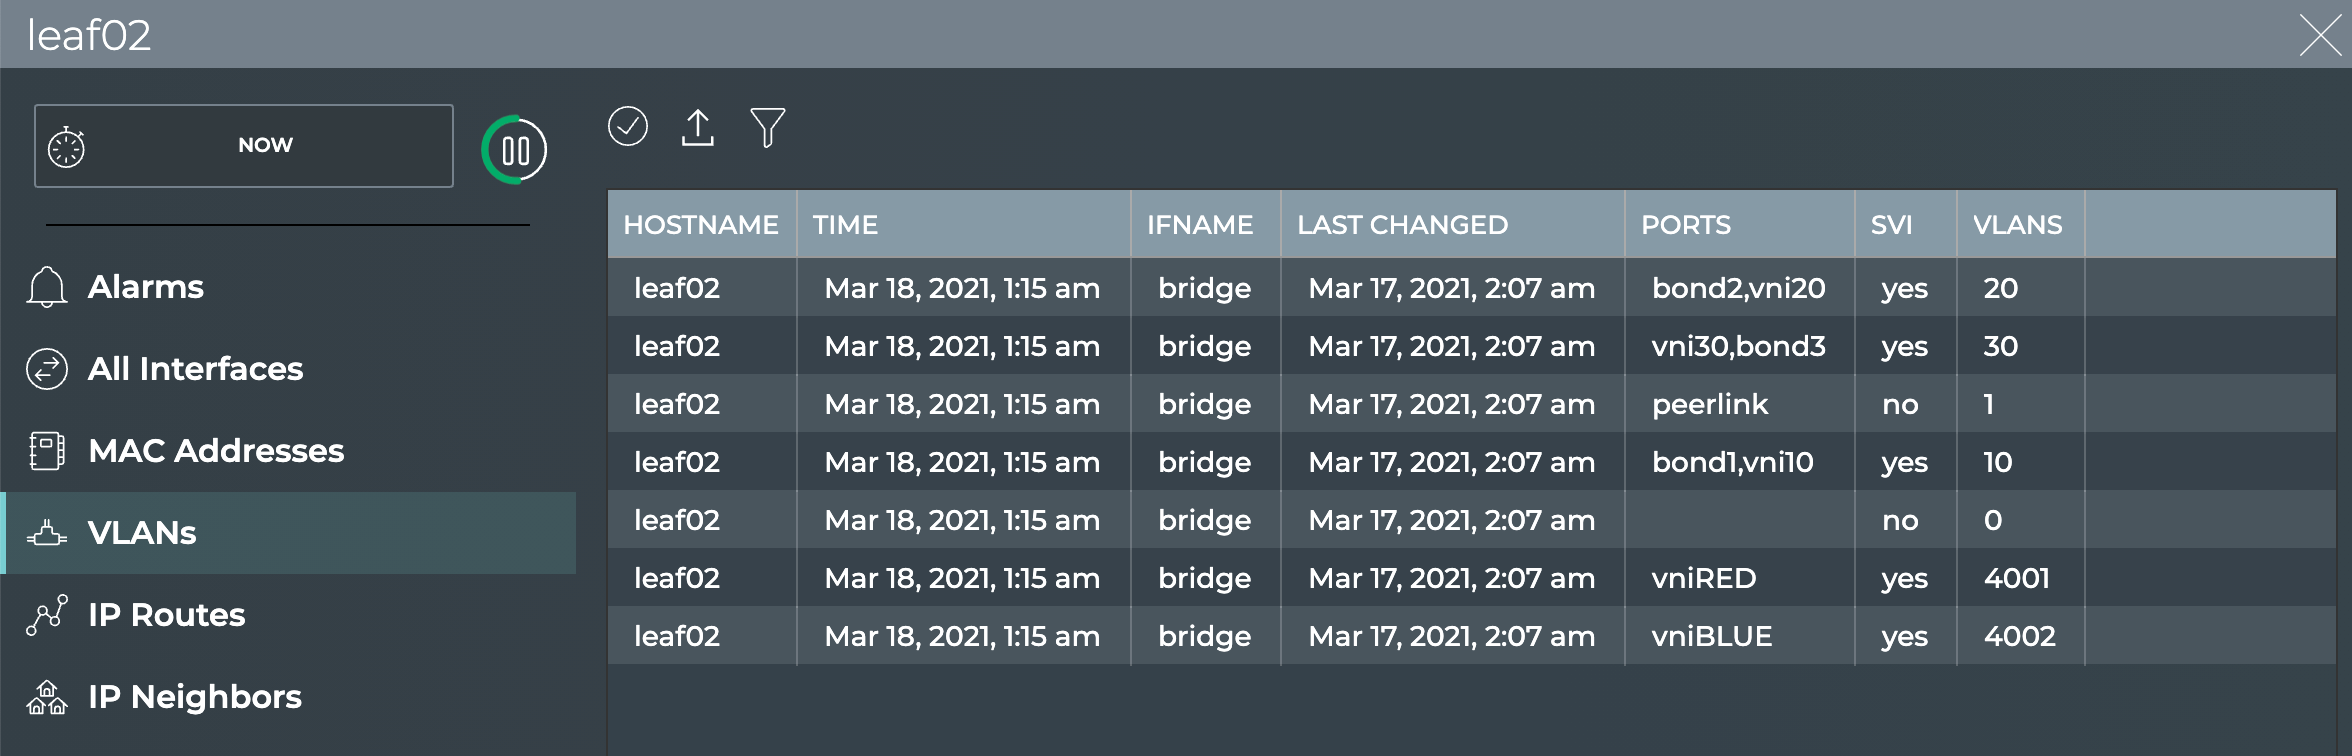The width and height of the screenshot is (2352, 756).
Task: Close the leaf02 detail panel
Action: click(x=2320, y=35)
